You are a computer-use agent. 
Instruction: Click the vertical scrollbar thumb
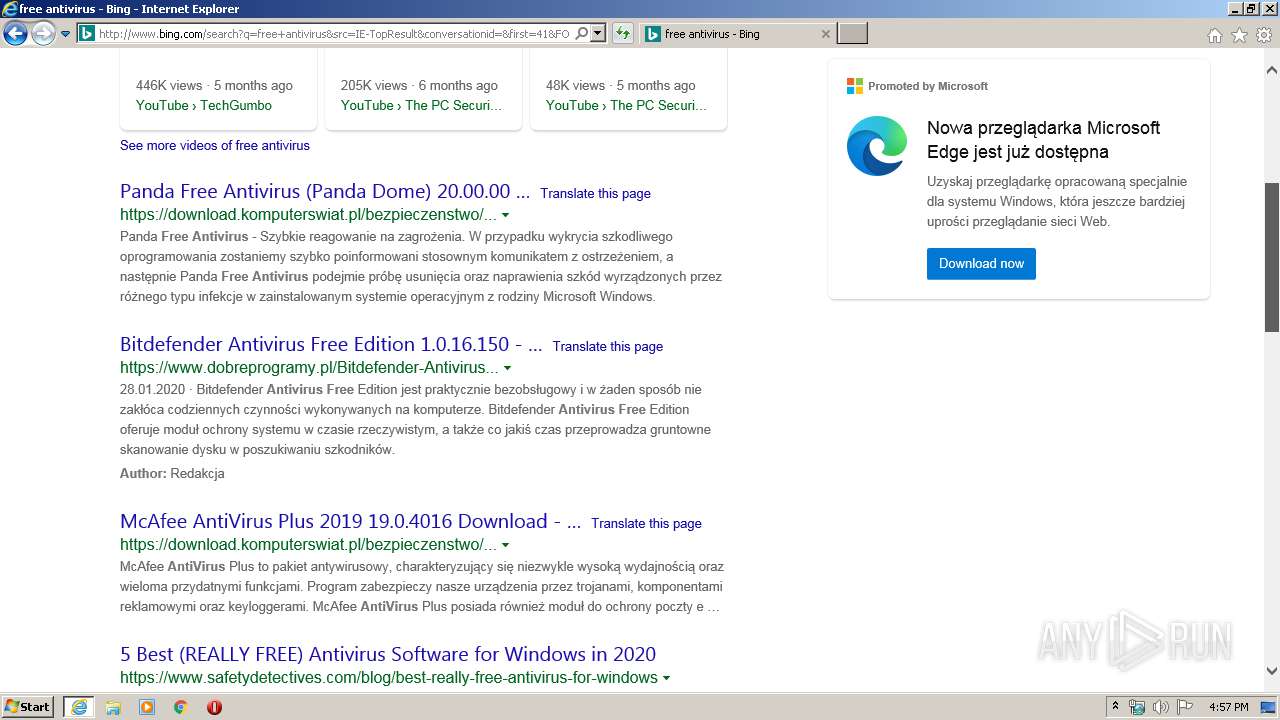tap(1272, 257)
